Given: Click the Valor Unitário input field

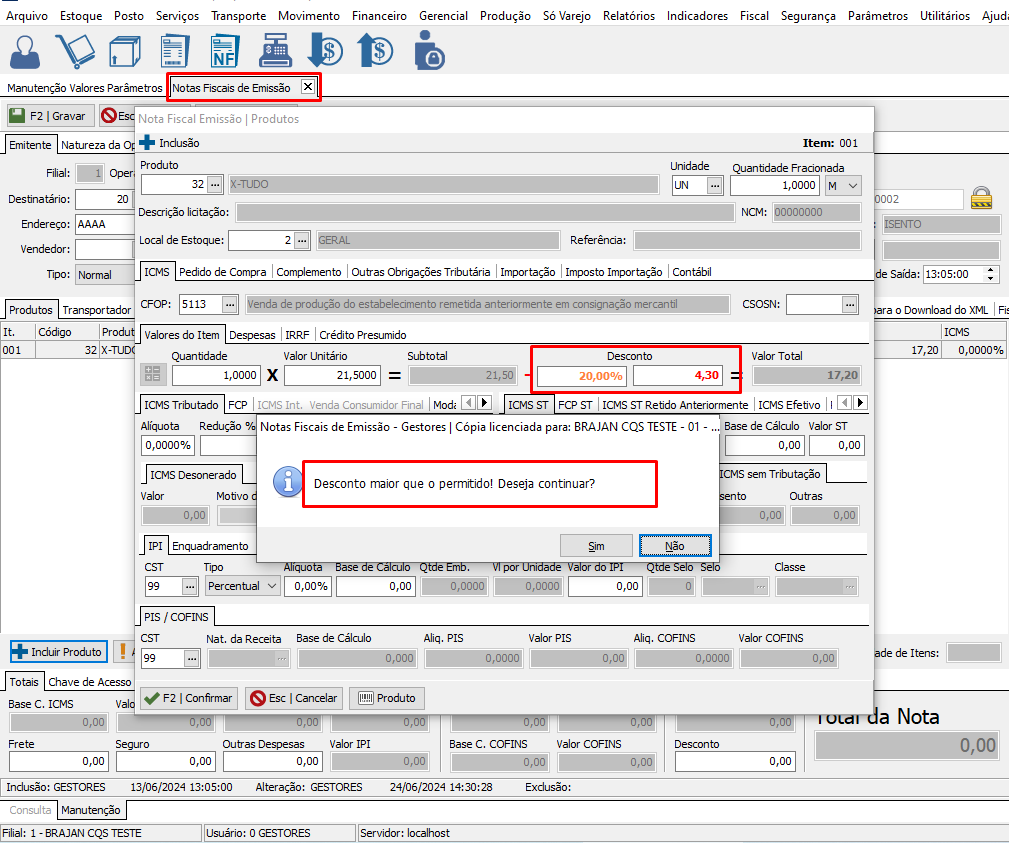Looking at the screenshot, I should tap(332, 375).
